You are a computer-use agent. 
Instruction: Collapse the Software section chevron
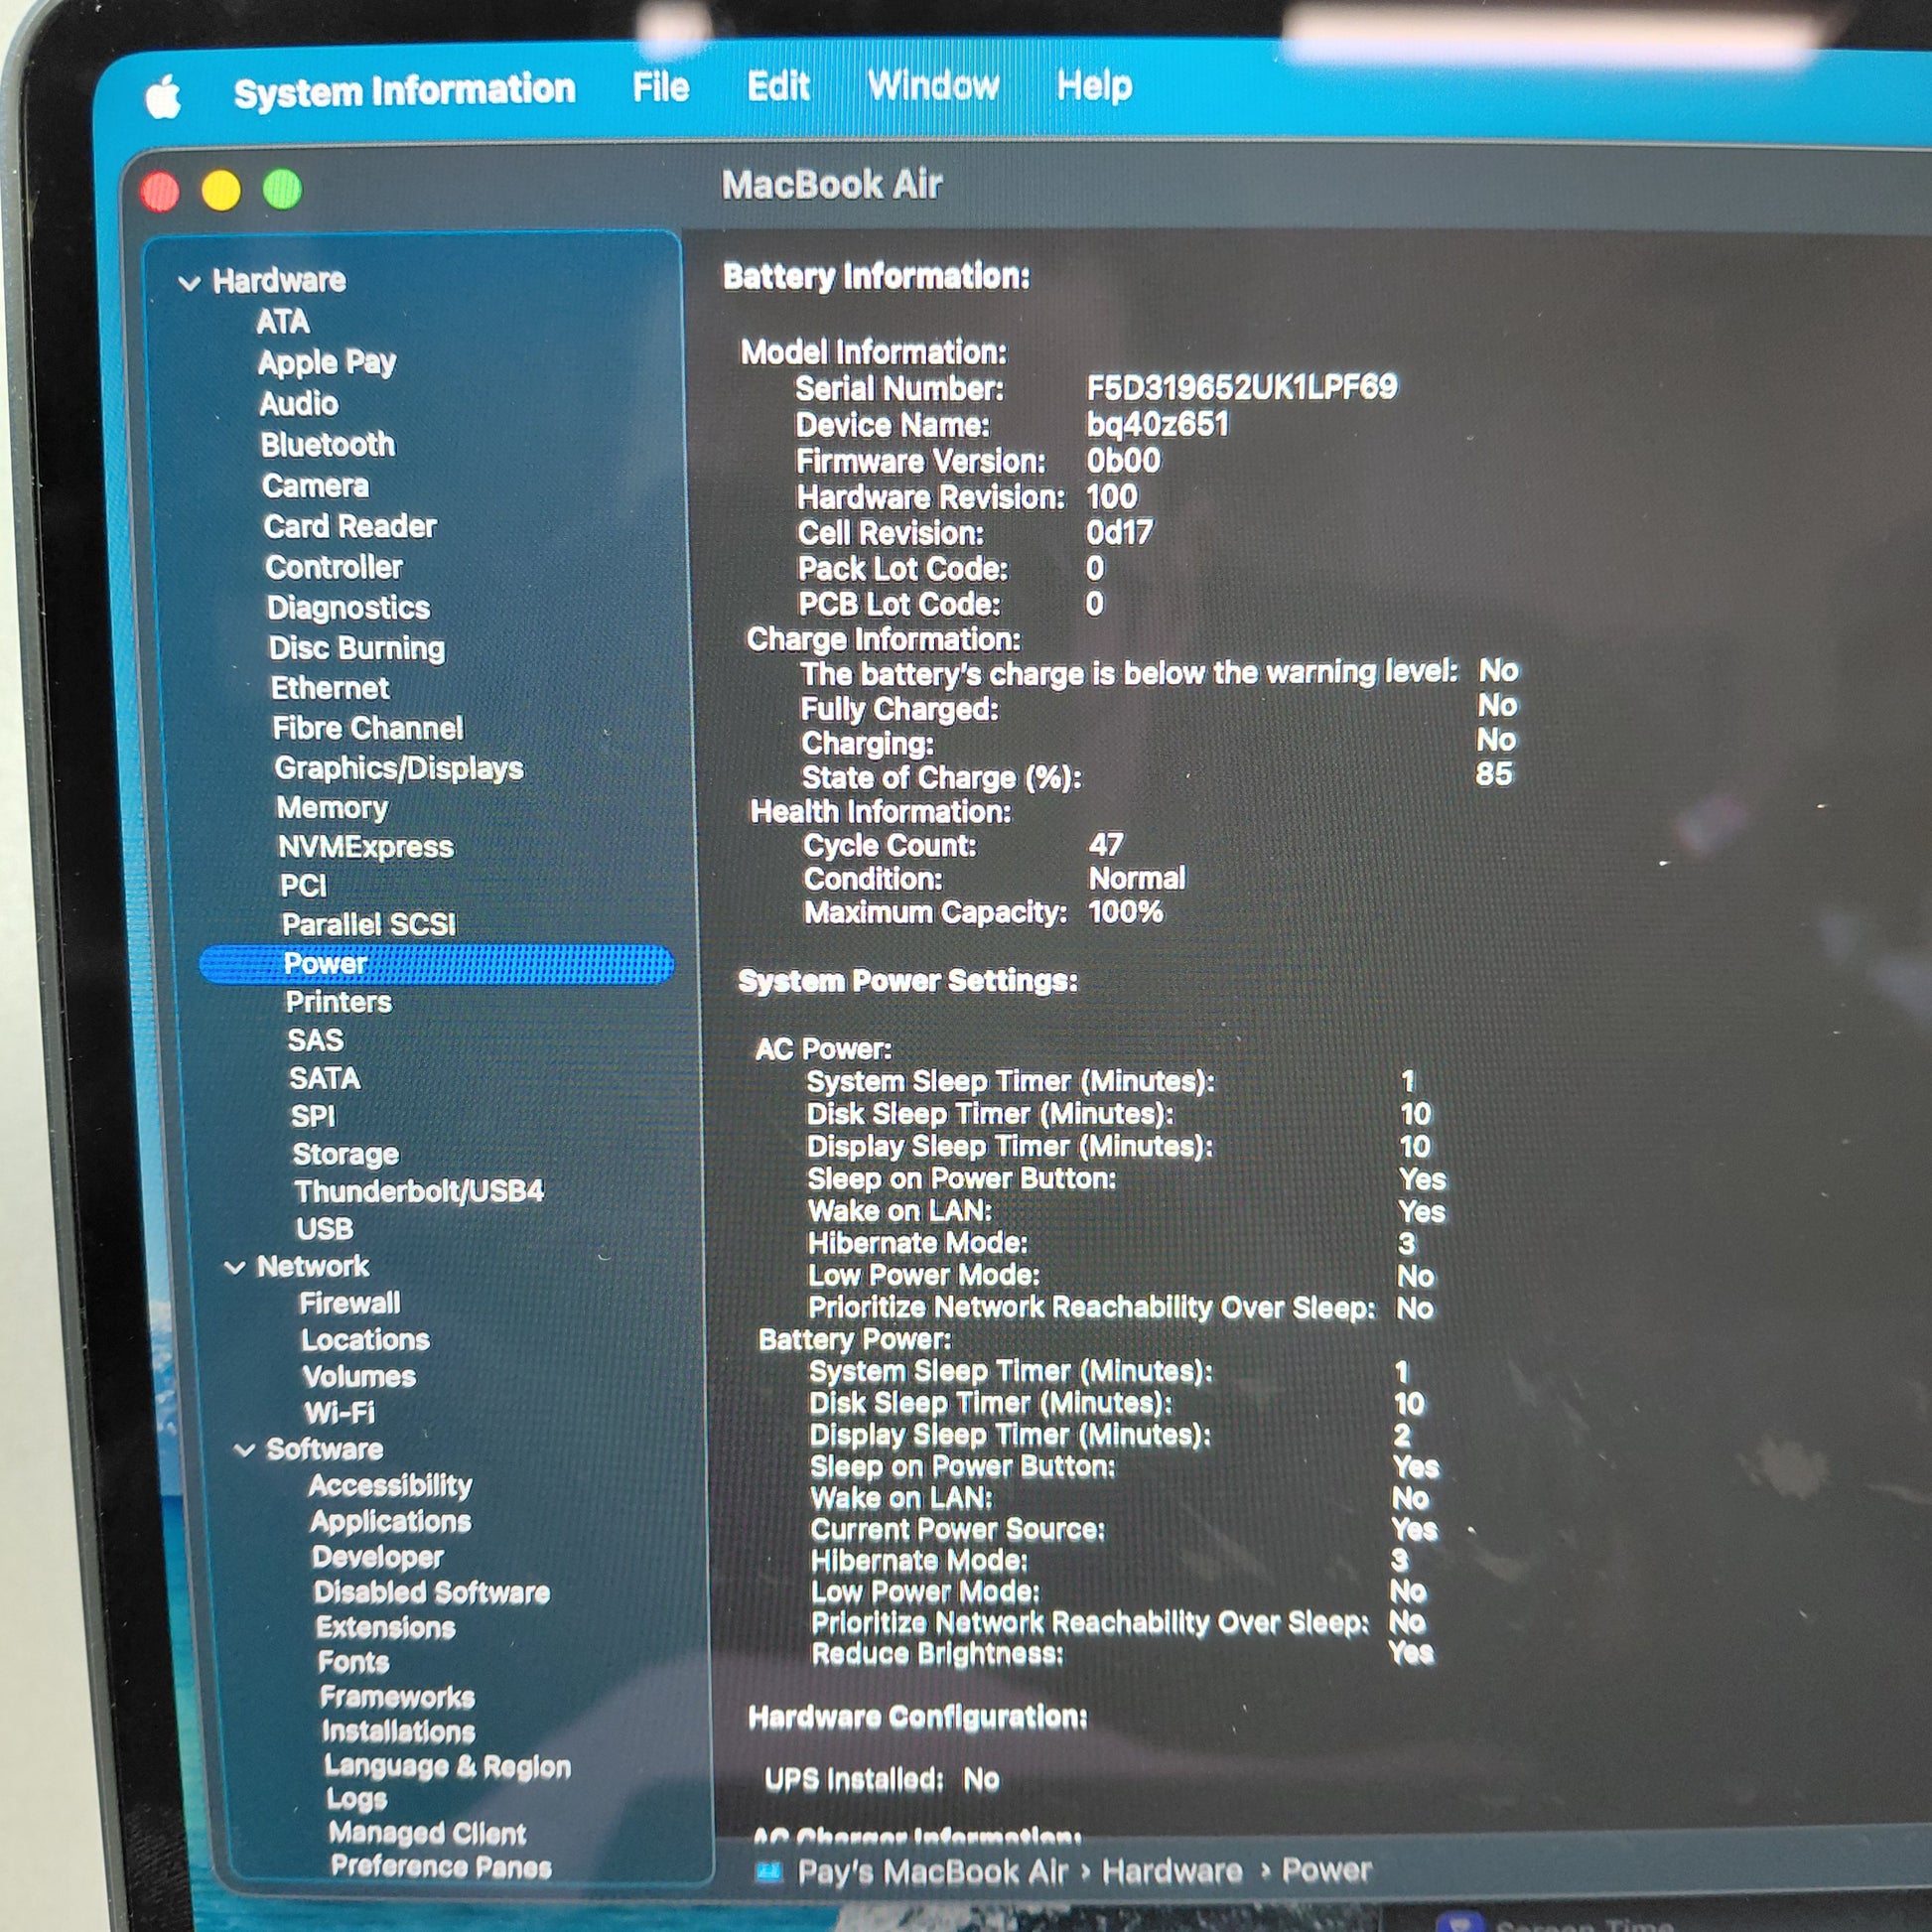[x=244, y=1449]
